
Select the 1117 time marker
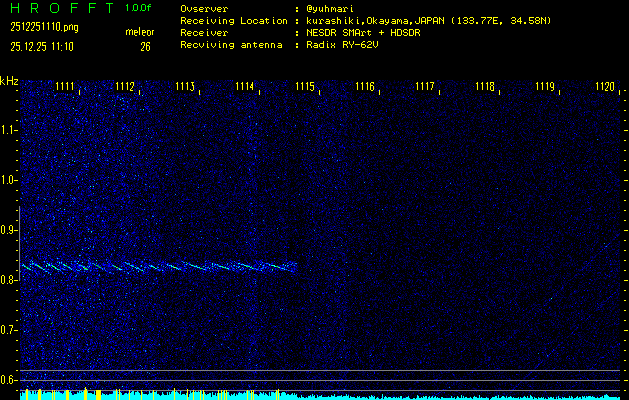425,87
